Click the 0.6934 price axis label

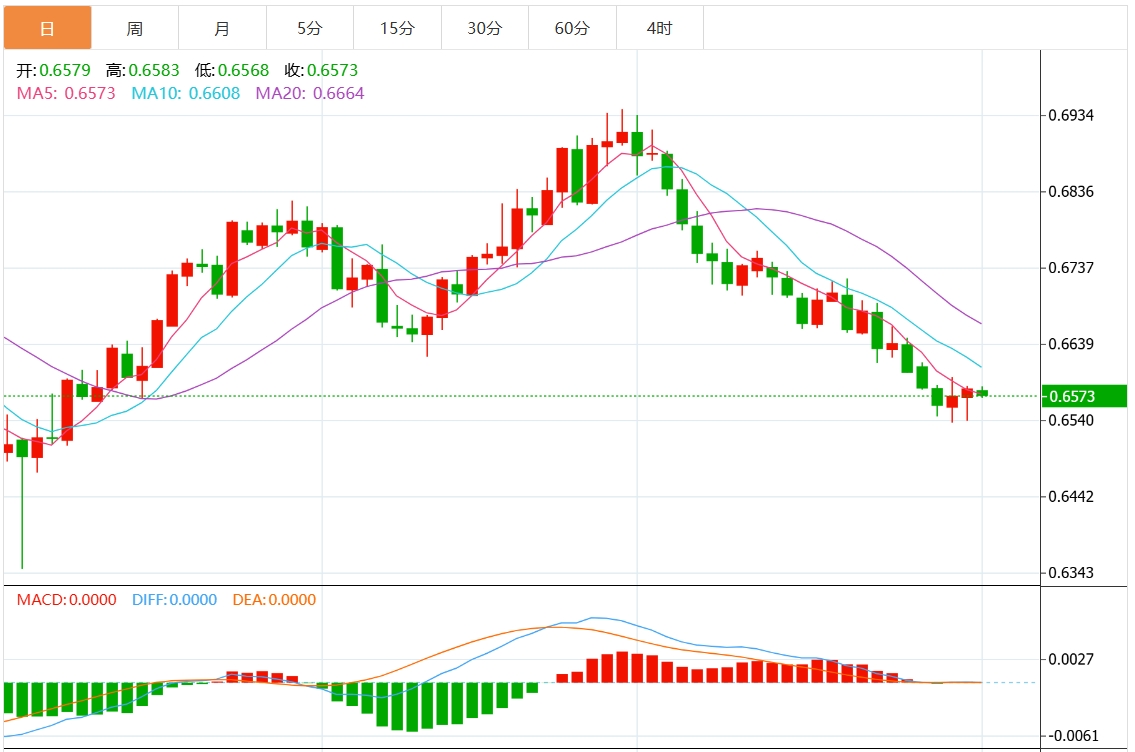(1071, 116)
